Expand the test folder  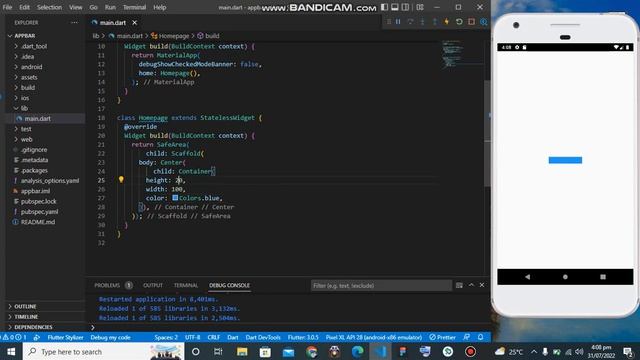click(x=26, y=129)
